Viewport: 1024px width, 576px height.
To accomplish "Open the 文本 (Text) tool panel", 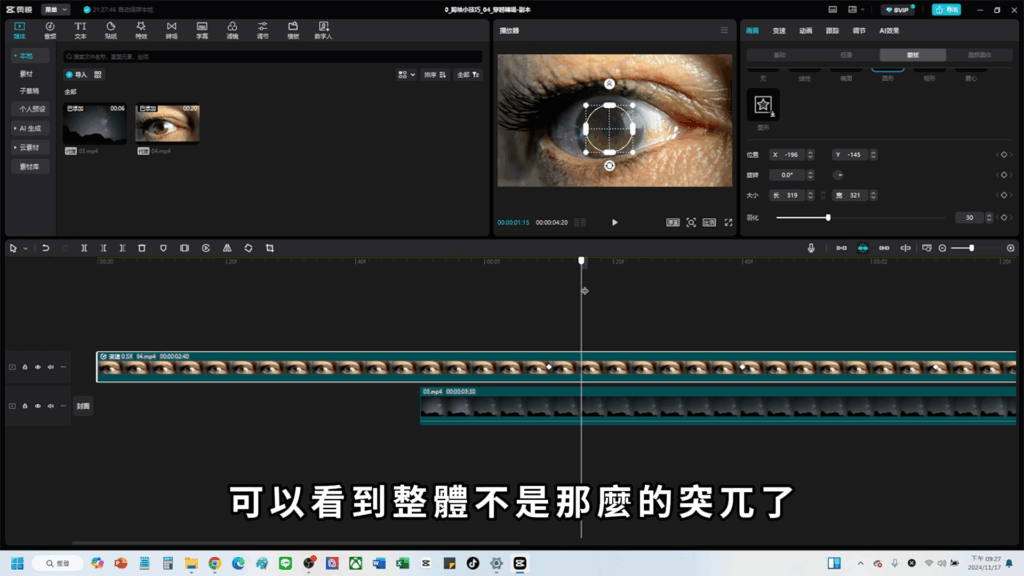I will pos(80,30).
